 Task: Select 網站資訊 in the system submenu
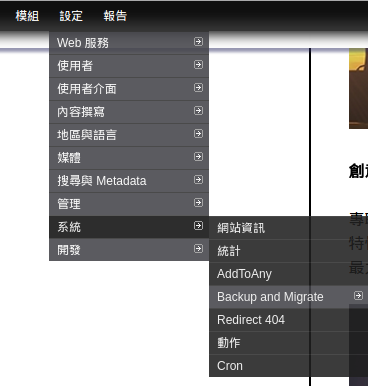[289, 228]
